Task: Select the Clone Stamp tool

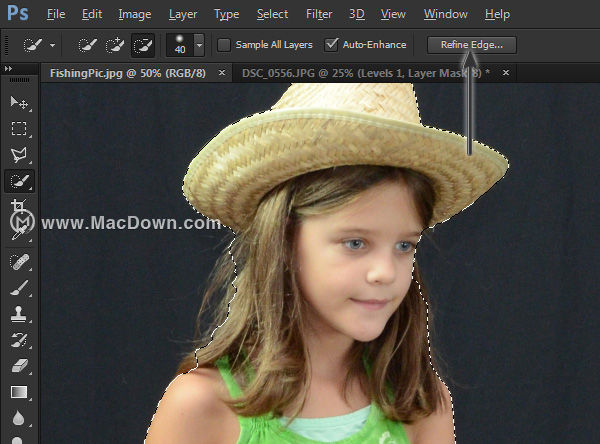Action: coord(19,314)
